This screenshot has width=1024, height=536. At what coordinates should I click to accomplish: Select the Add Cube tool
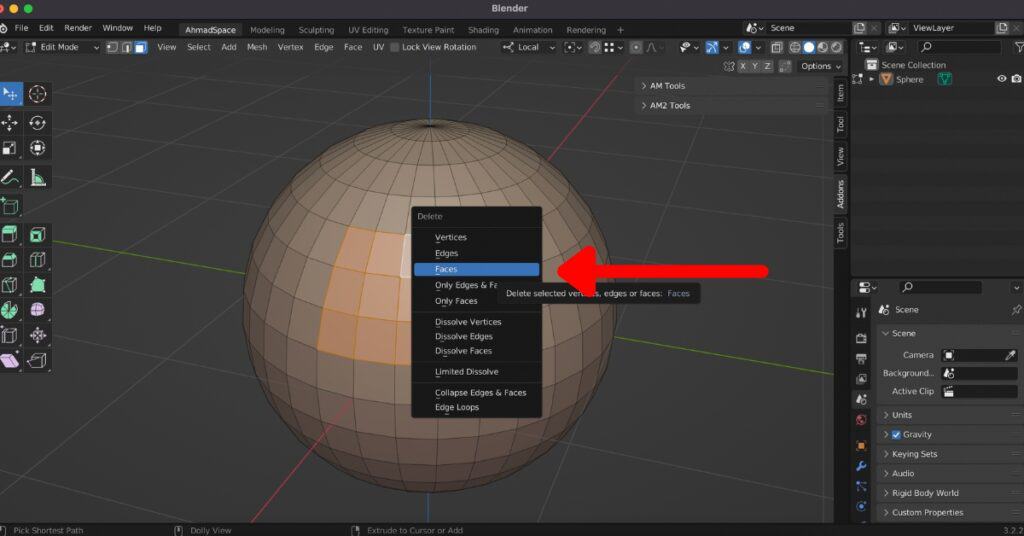coord(10,206)
